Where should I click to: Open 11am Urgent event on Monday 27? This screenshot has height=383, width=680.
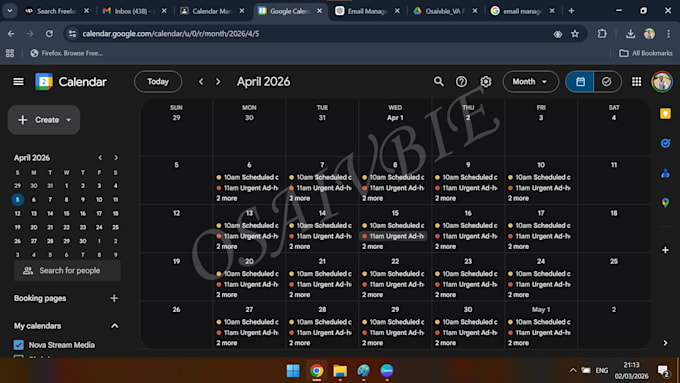pyautogui.click(x=248, y=333)
